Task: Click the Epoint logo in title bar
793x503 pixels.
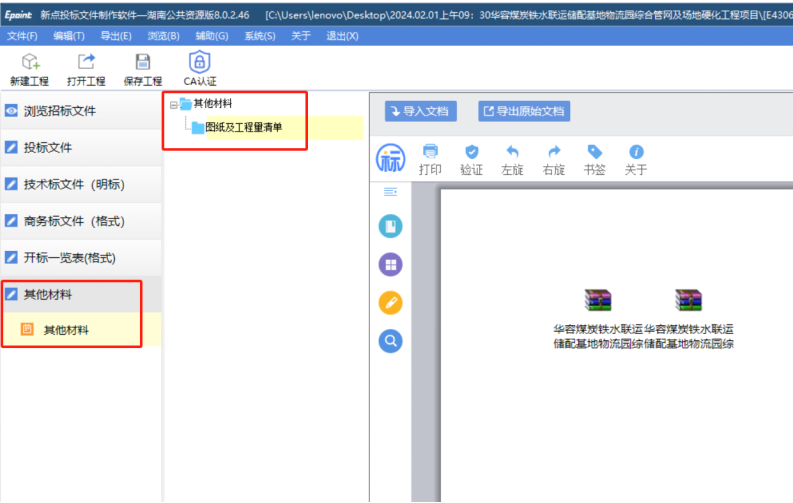Action: (x=18, y=15)
